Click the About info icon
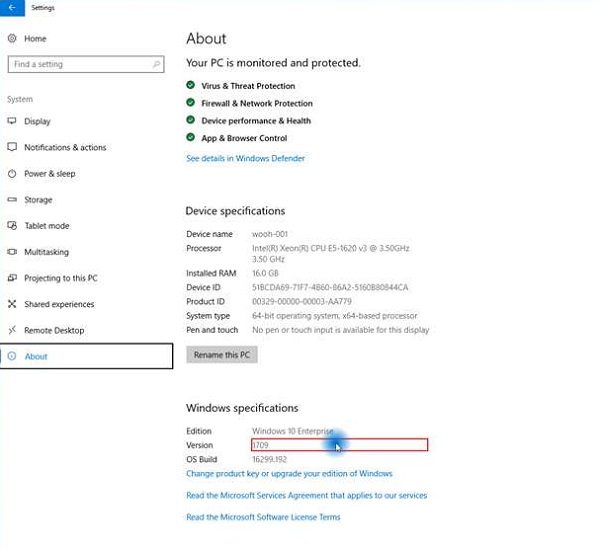600x550 pixels. (x=12, y=356)
